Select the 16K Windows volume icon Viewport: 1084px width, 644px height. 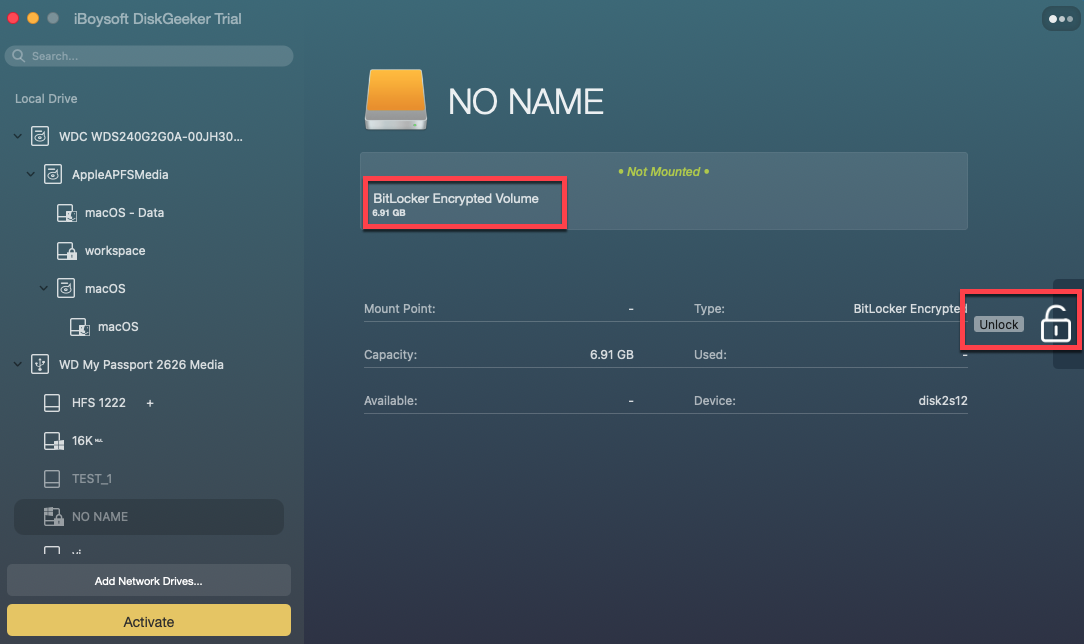(x=53, y=441)
